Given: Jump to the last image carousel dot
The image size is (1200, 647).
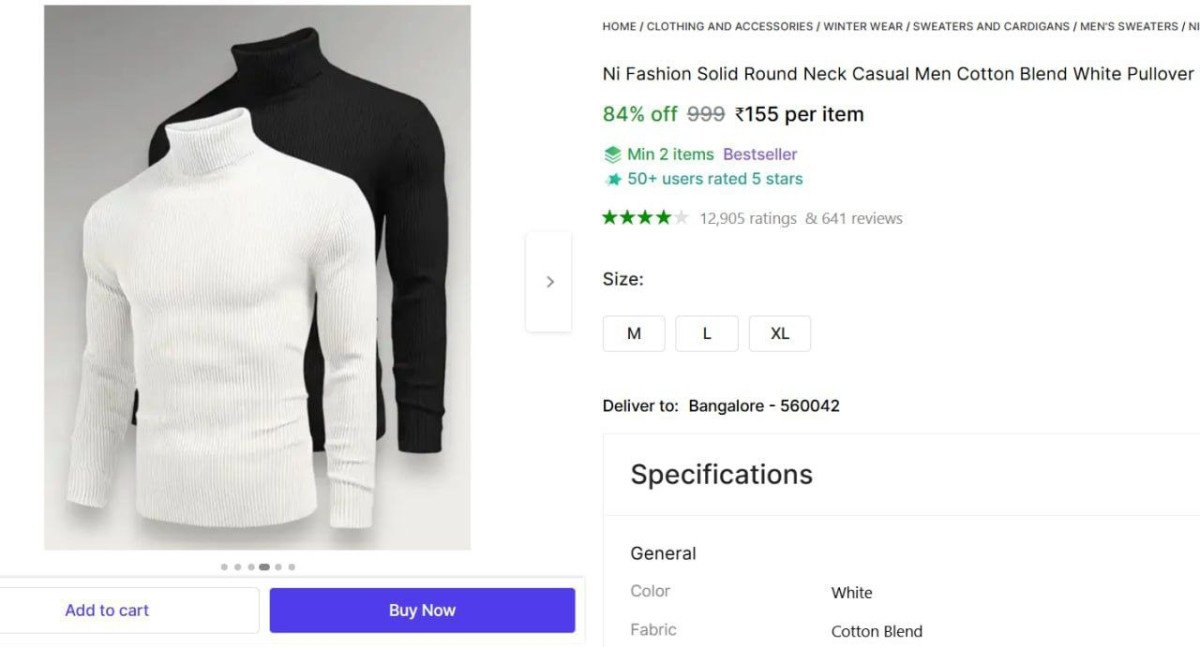Looking at the screenshot, I should coord(292,567).
